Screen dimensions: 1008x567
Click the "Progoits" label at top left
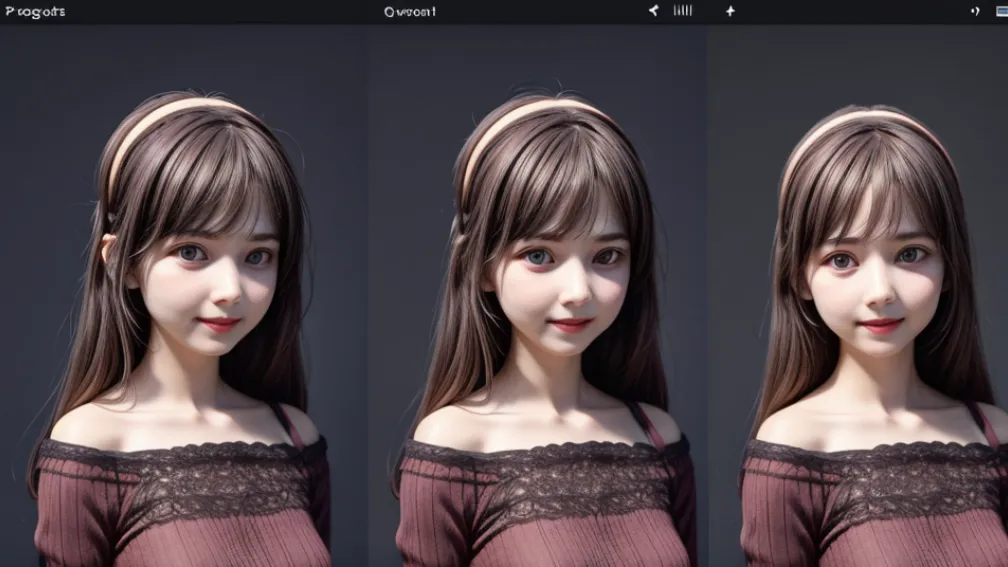click(35, 12)
